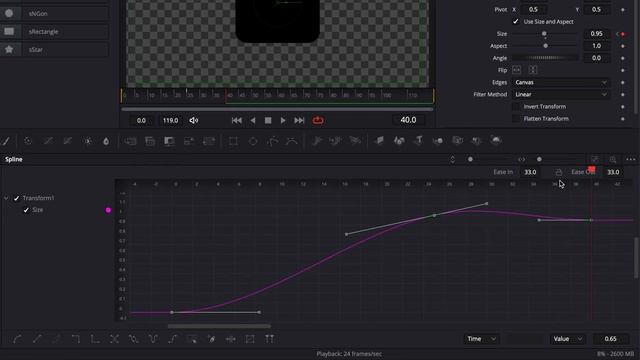Jump to first frame of playback
The width and height of the screenshot is (640, 360).
tap(236, 120)
